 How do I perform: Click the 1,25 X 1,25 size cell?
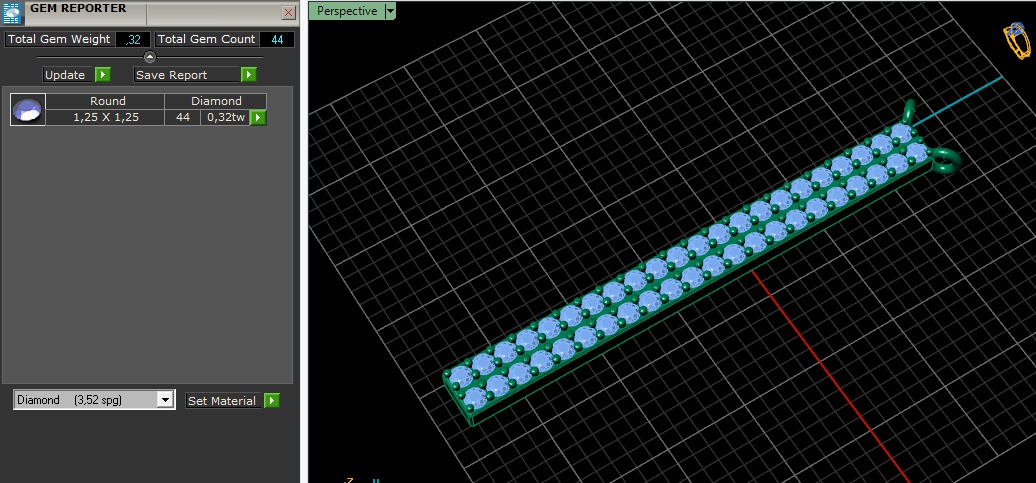click(106, 118)
